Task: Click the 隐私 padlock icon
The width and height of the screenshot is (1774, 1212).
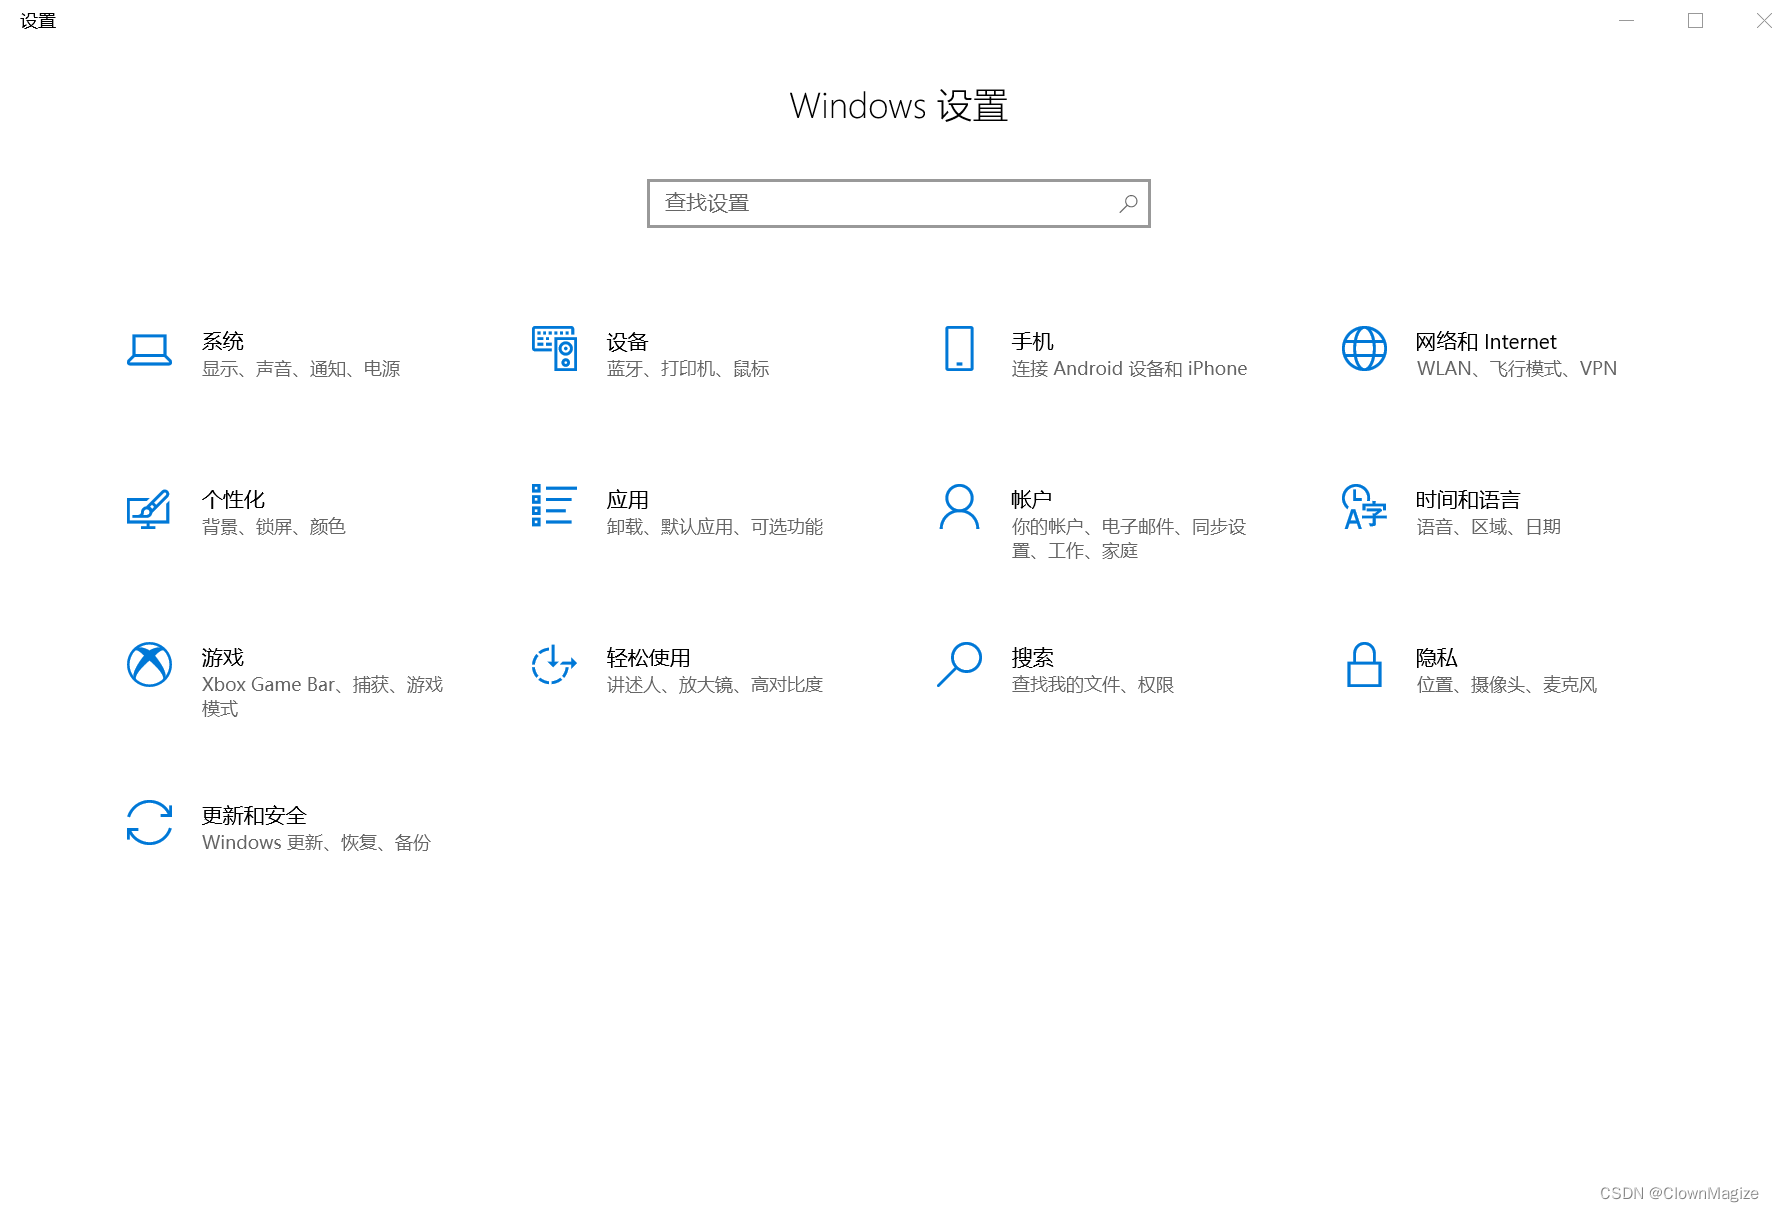Action: click(x=1364, y=664)
